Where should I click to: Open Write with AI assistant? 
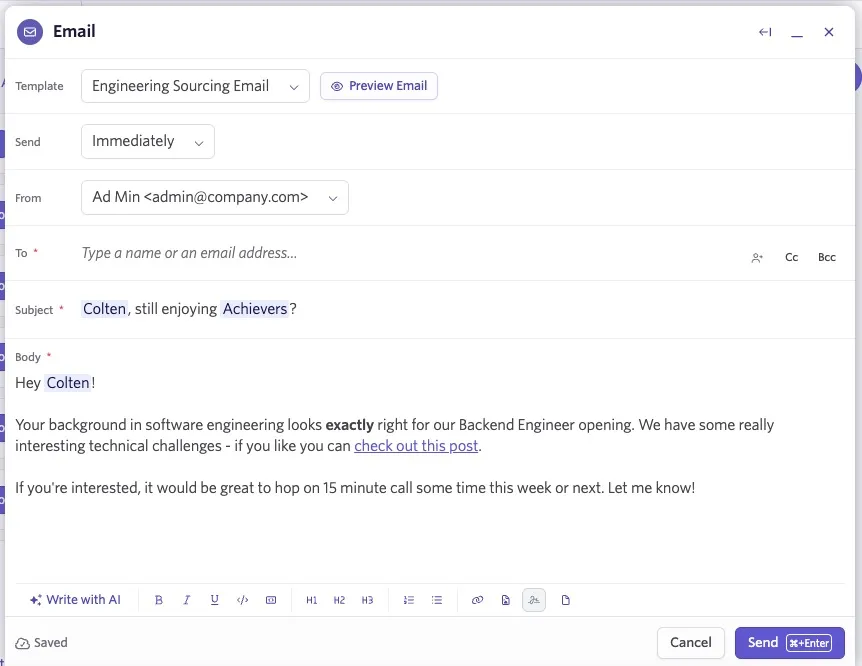pos(75,600)
